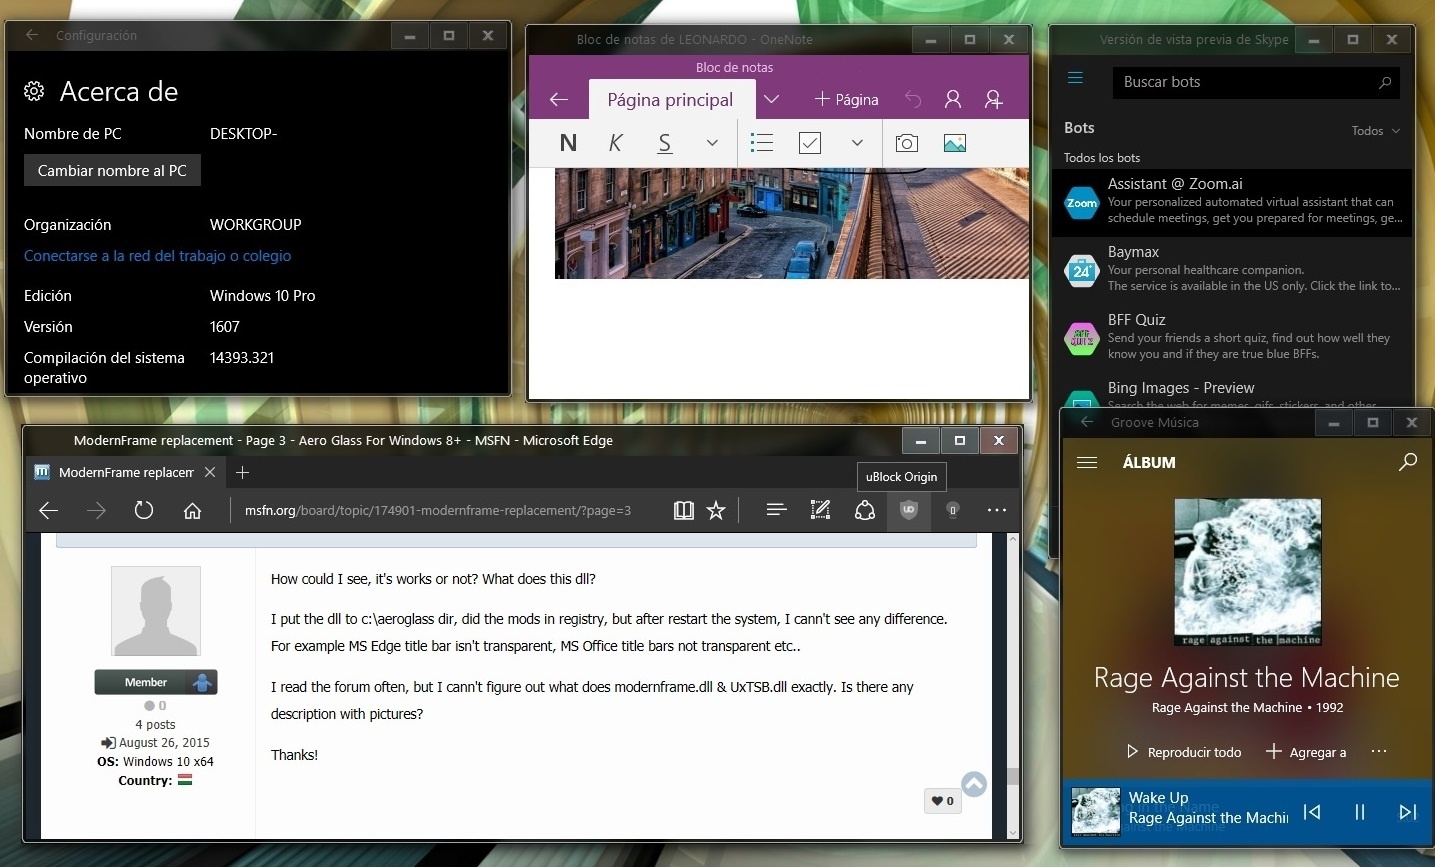This screenshot has height=867, width=1435.
Task: Open Edge web note pen tool
Action: [x=820, y=510]
